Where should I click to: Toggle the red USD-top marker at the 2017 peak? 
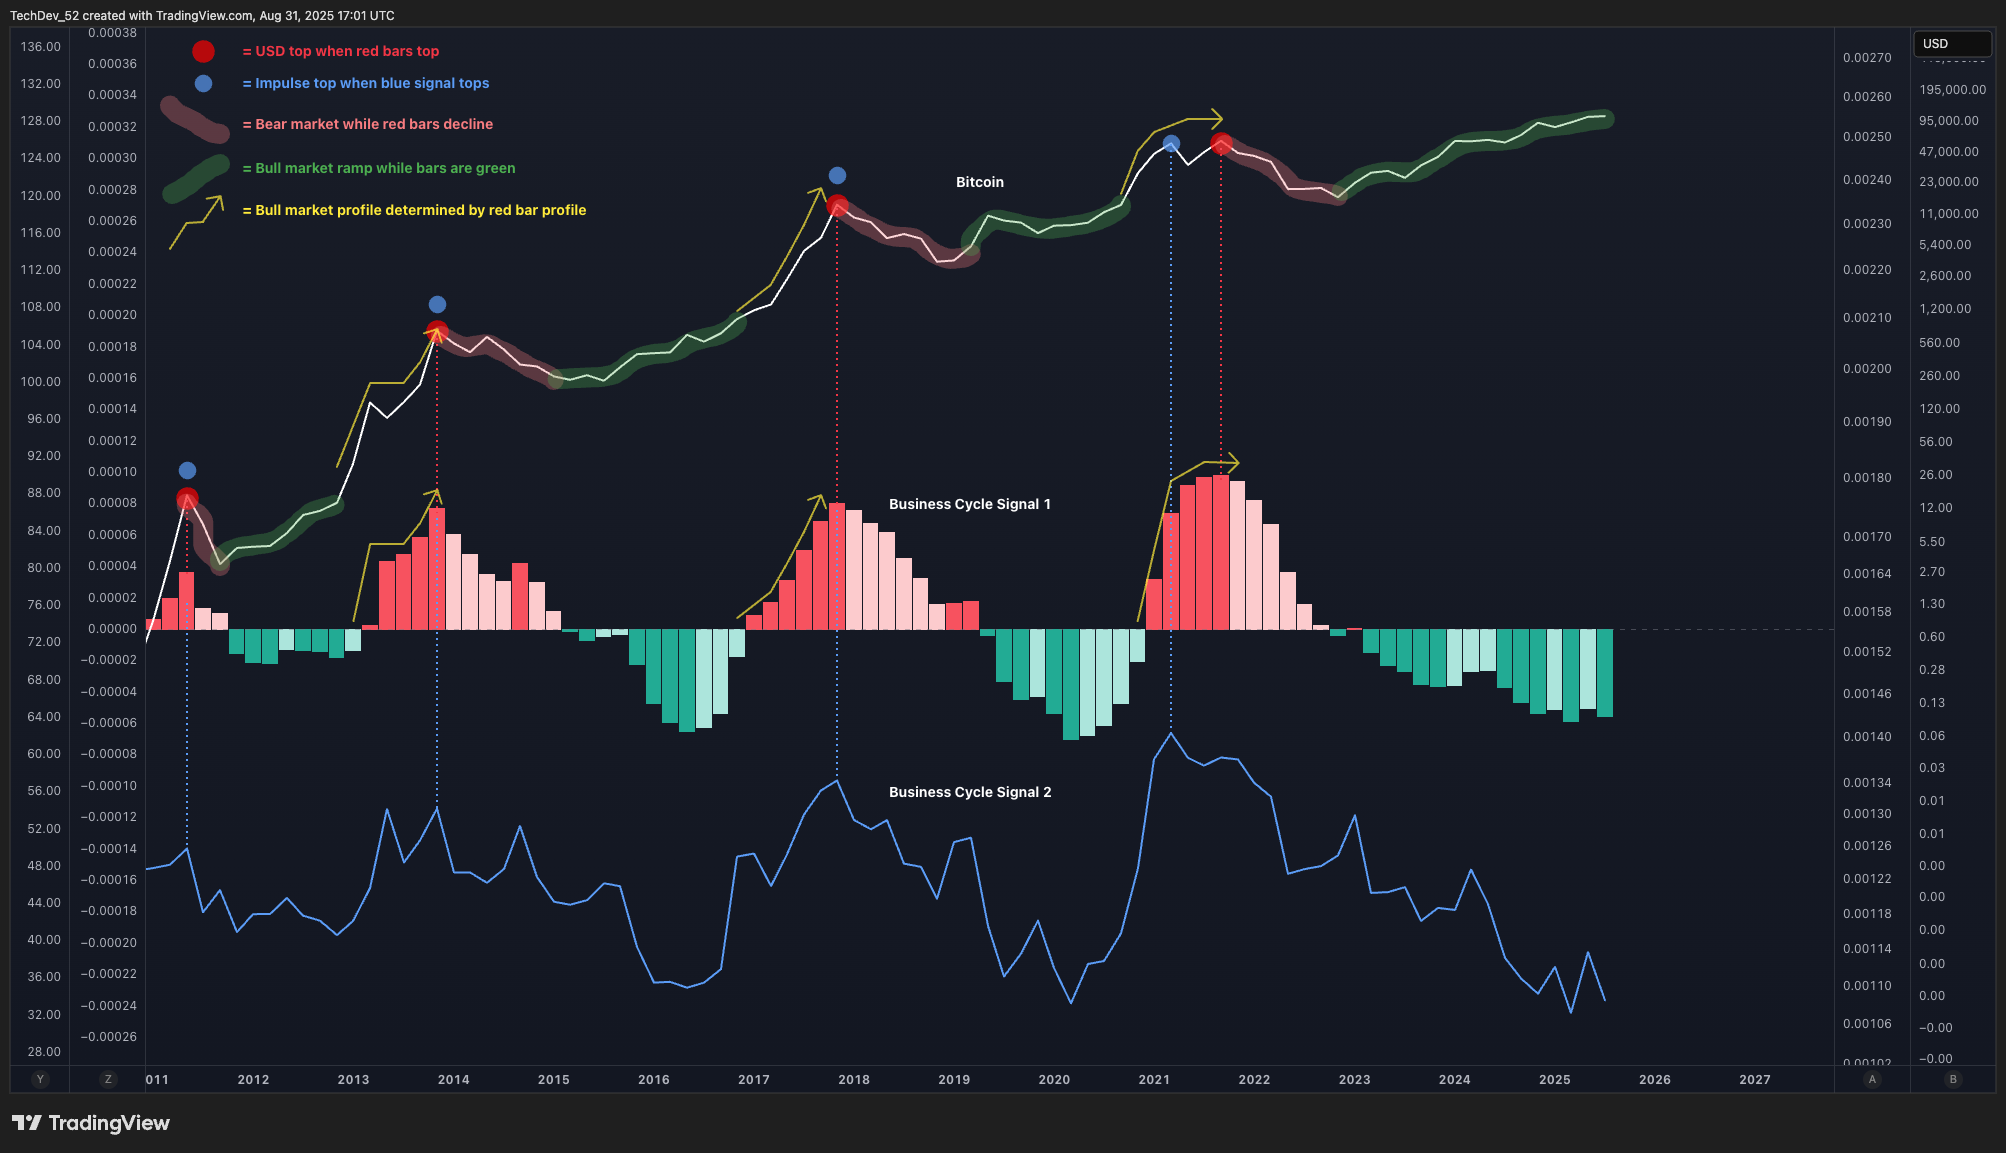pyautogui.click(x=837, y=207)
